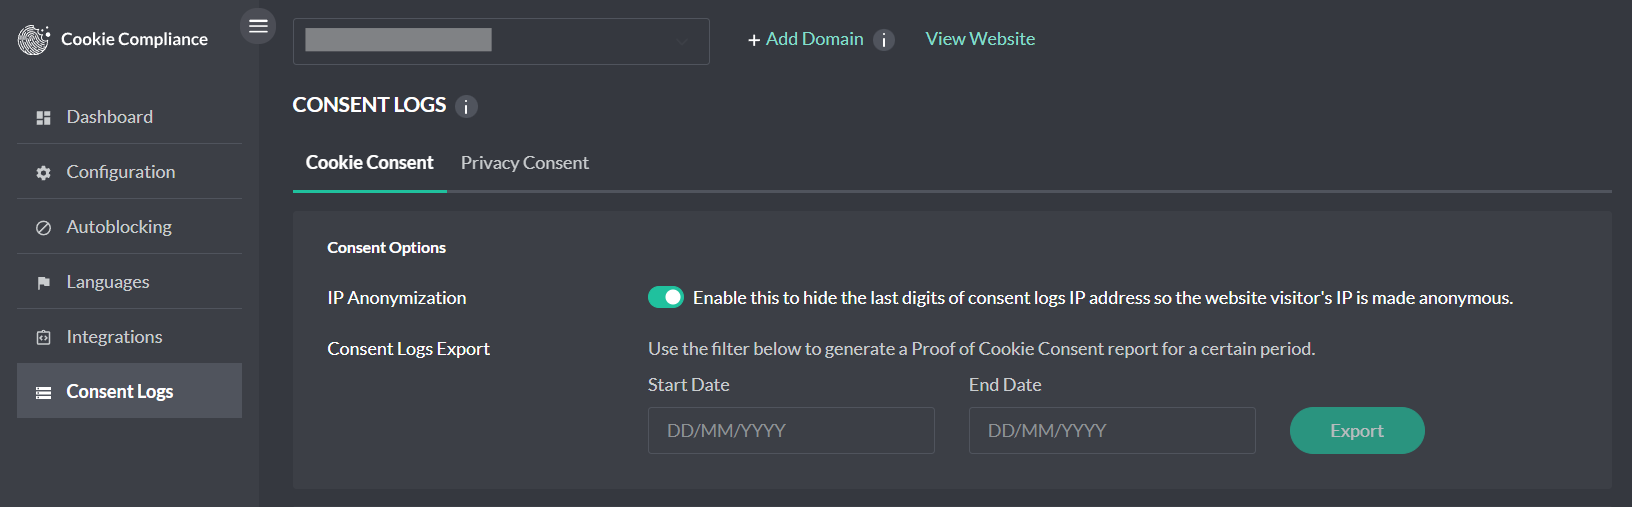Open the View Website link
This screenshot has width=1632, height=507.
coord(980,39)
